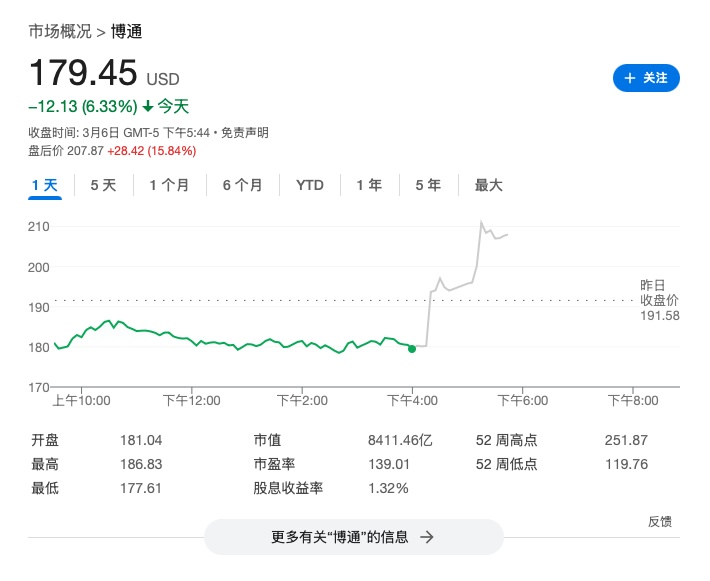Switch to the 5 天 tab
This screenshot has height=581, width=710.
[x=103, y=185]
